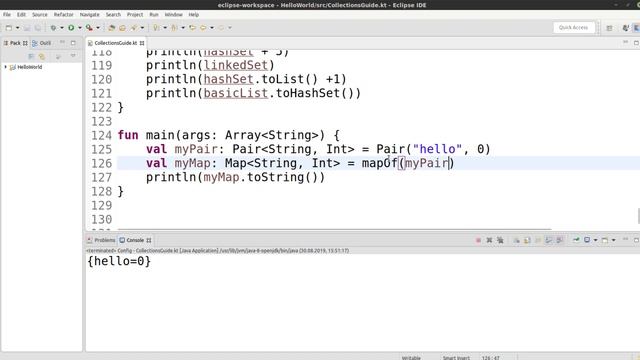The image size is (640, 360).
Task: Open the Source menu
Action: (x=40, y=14)
